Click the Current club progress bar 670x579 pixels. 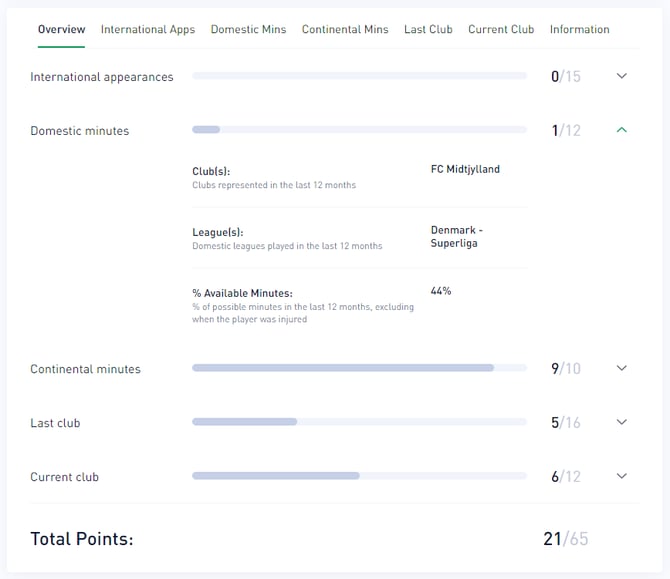pyautogui.click(x=359, y=476)
